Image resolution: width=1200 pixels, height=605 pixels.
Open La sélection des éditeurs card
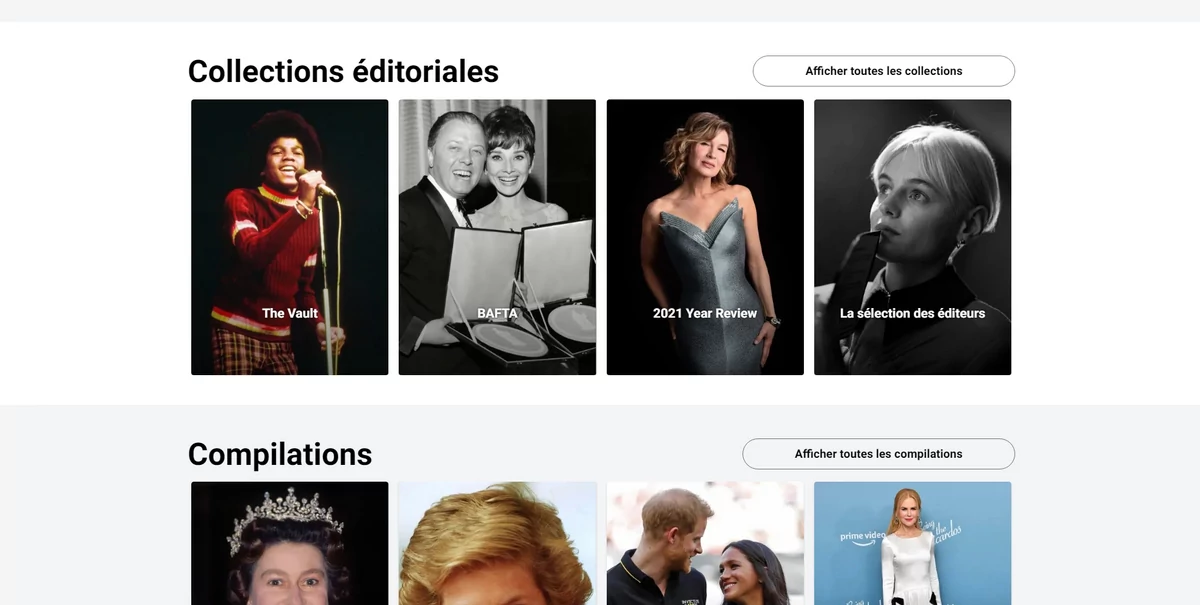pyautogui.click(x=912, y=237)
